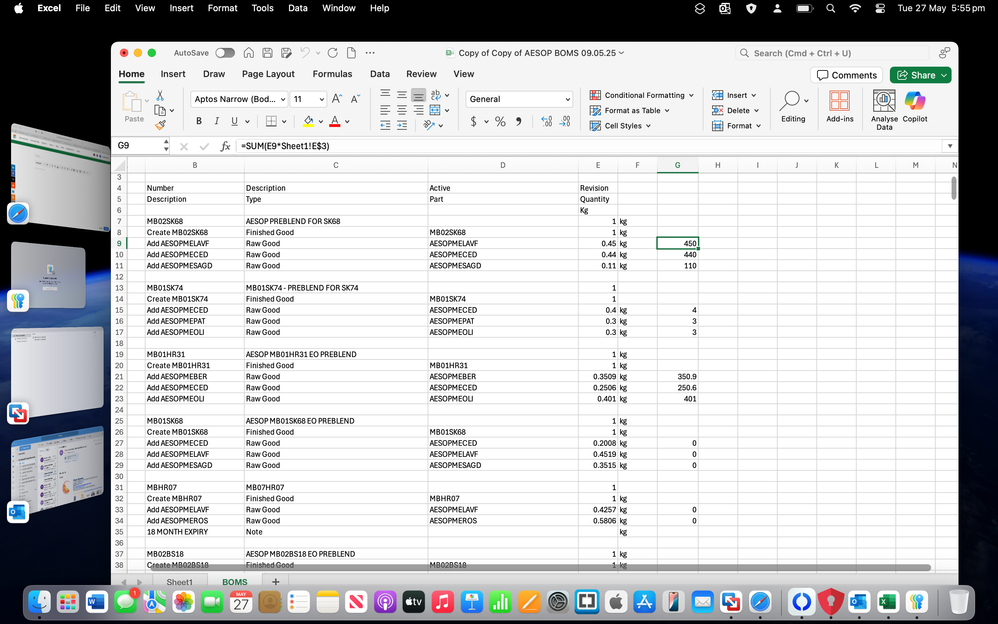
Task: Apply Italic formatting
Action: pyautogui.click(x=216, y=121)
